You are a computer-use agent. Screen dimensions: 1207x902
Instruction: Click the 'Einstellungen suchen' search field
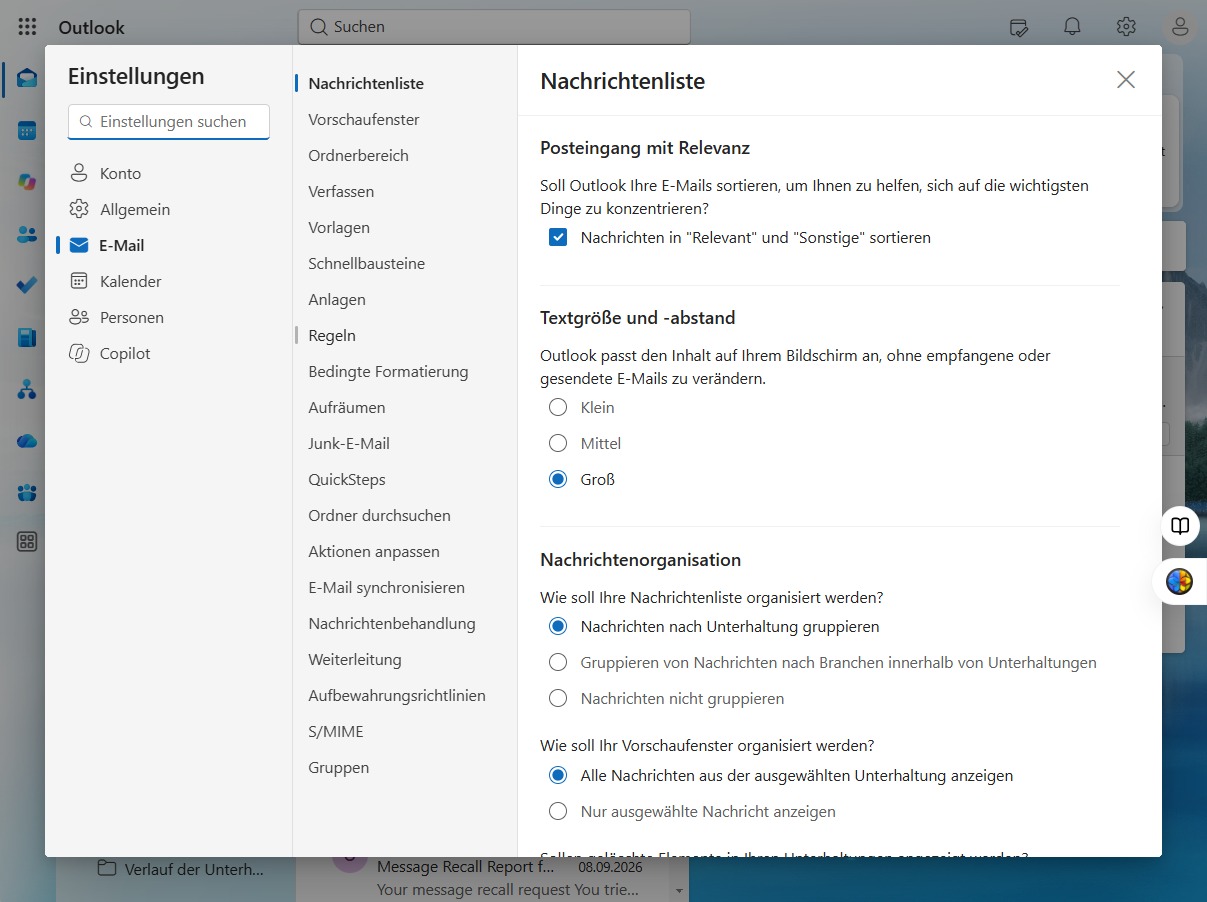click(x=169, y=122)
